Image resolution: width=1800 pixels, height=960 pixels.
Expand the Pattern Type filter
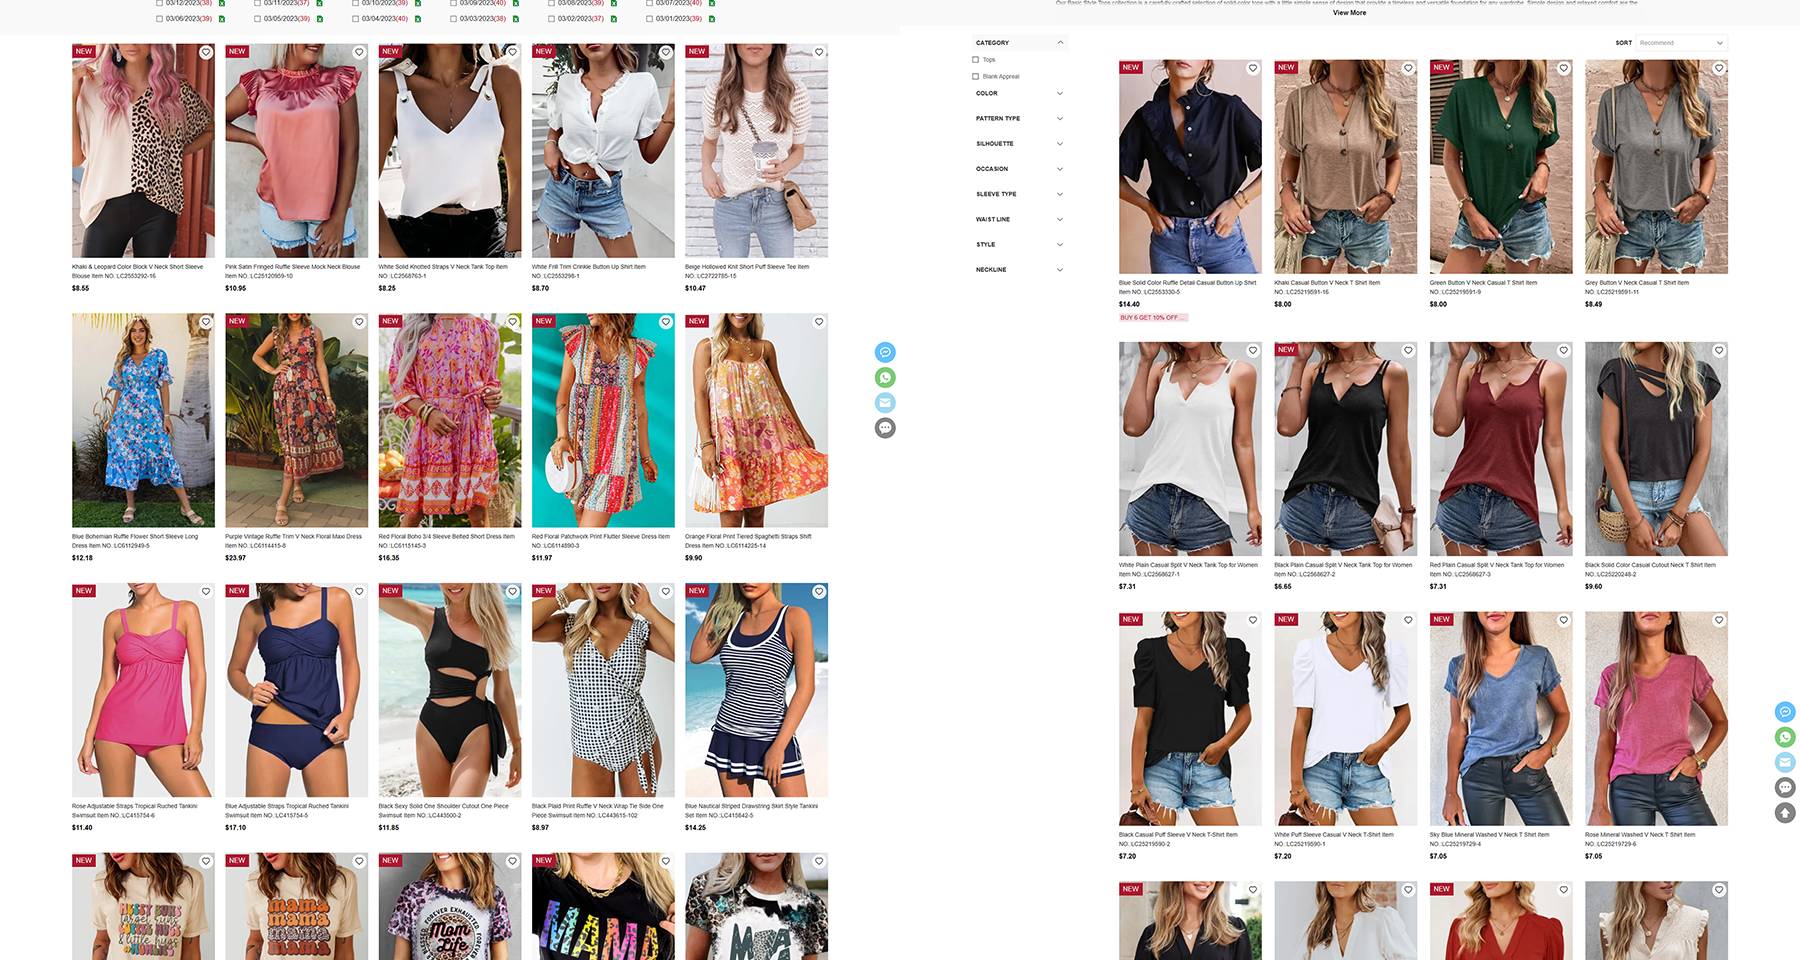pos(1060,118)
